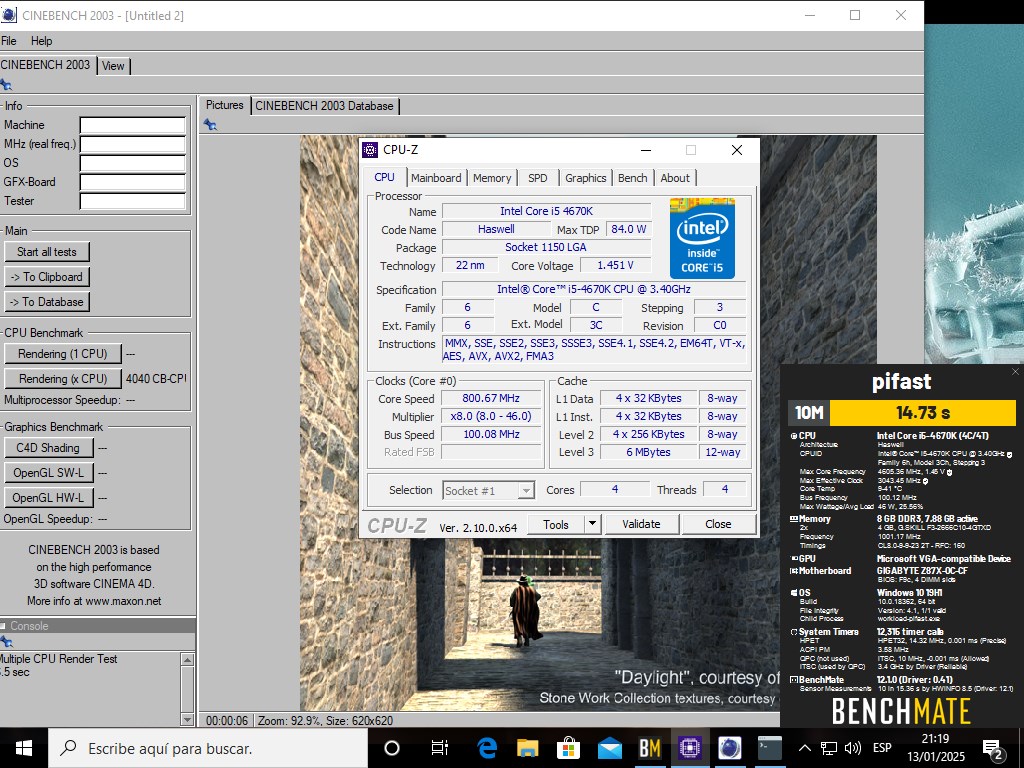Screen dimensions: 1024x768
Task: Open the Socket #1 selection dropdown
Action: [x=488, y=490]
